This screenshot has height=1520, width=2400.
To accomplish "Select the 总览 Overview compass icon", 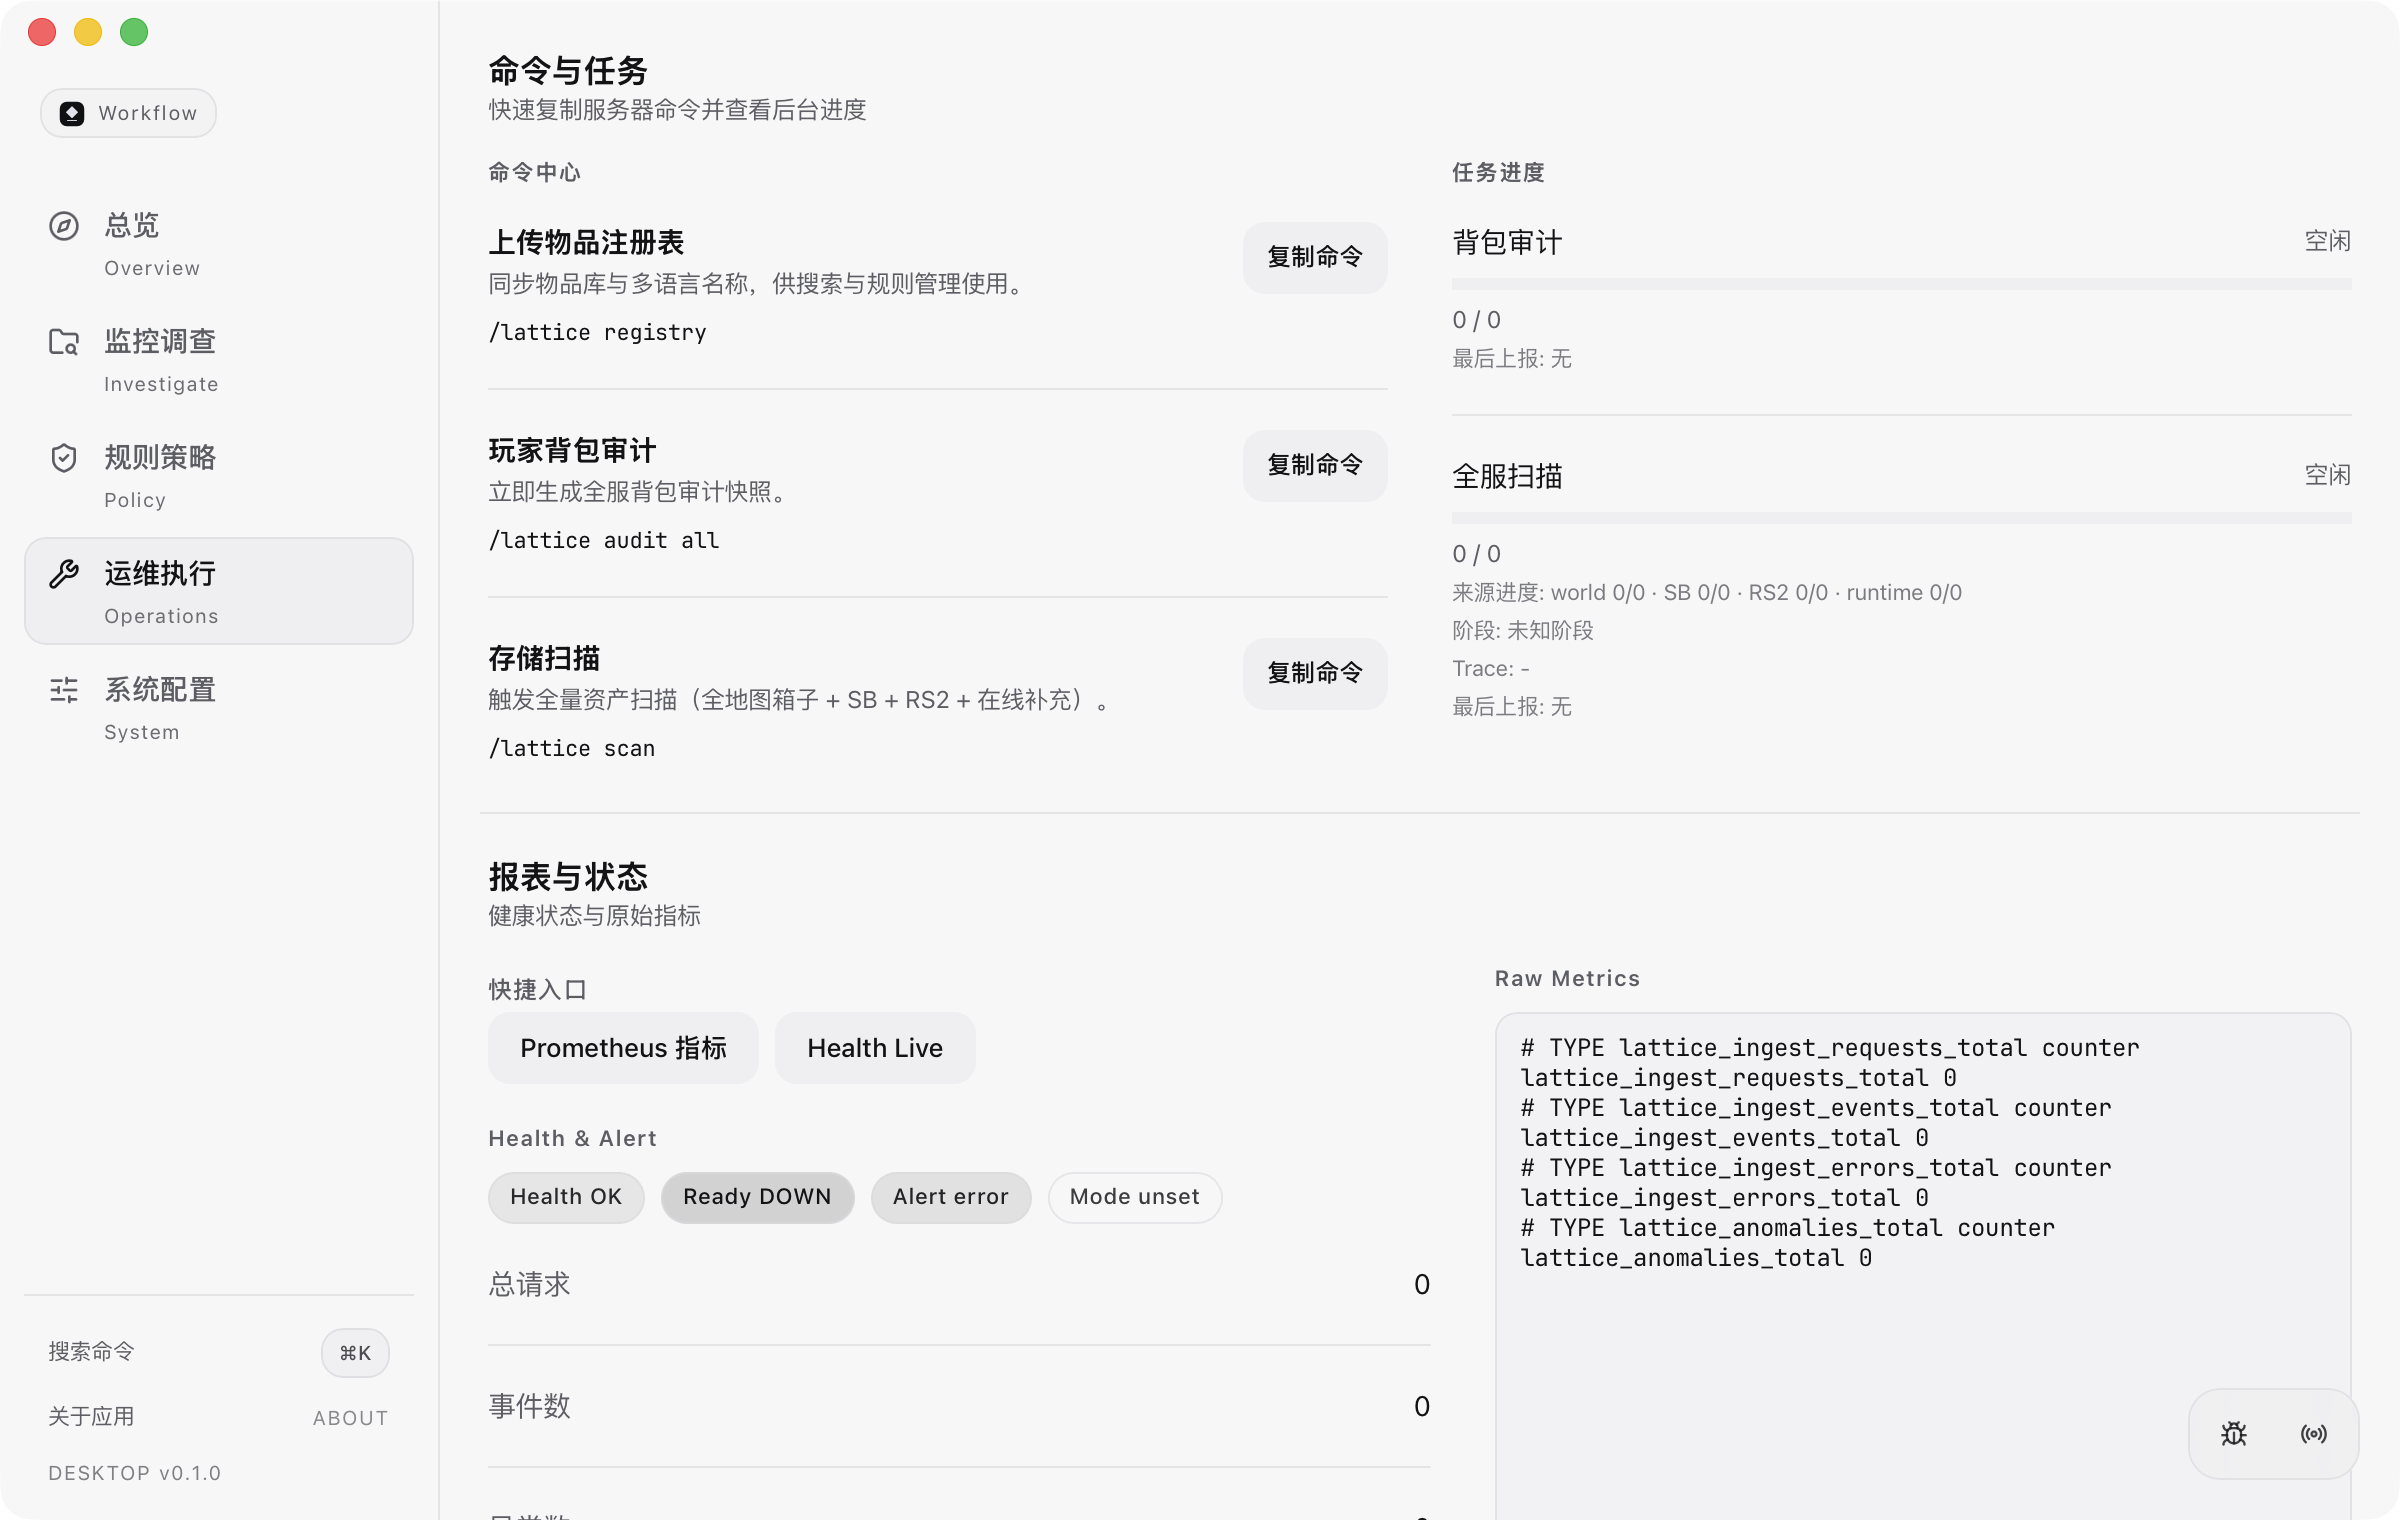I will tap(64, 226).
